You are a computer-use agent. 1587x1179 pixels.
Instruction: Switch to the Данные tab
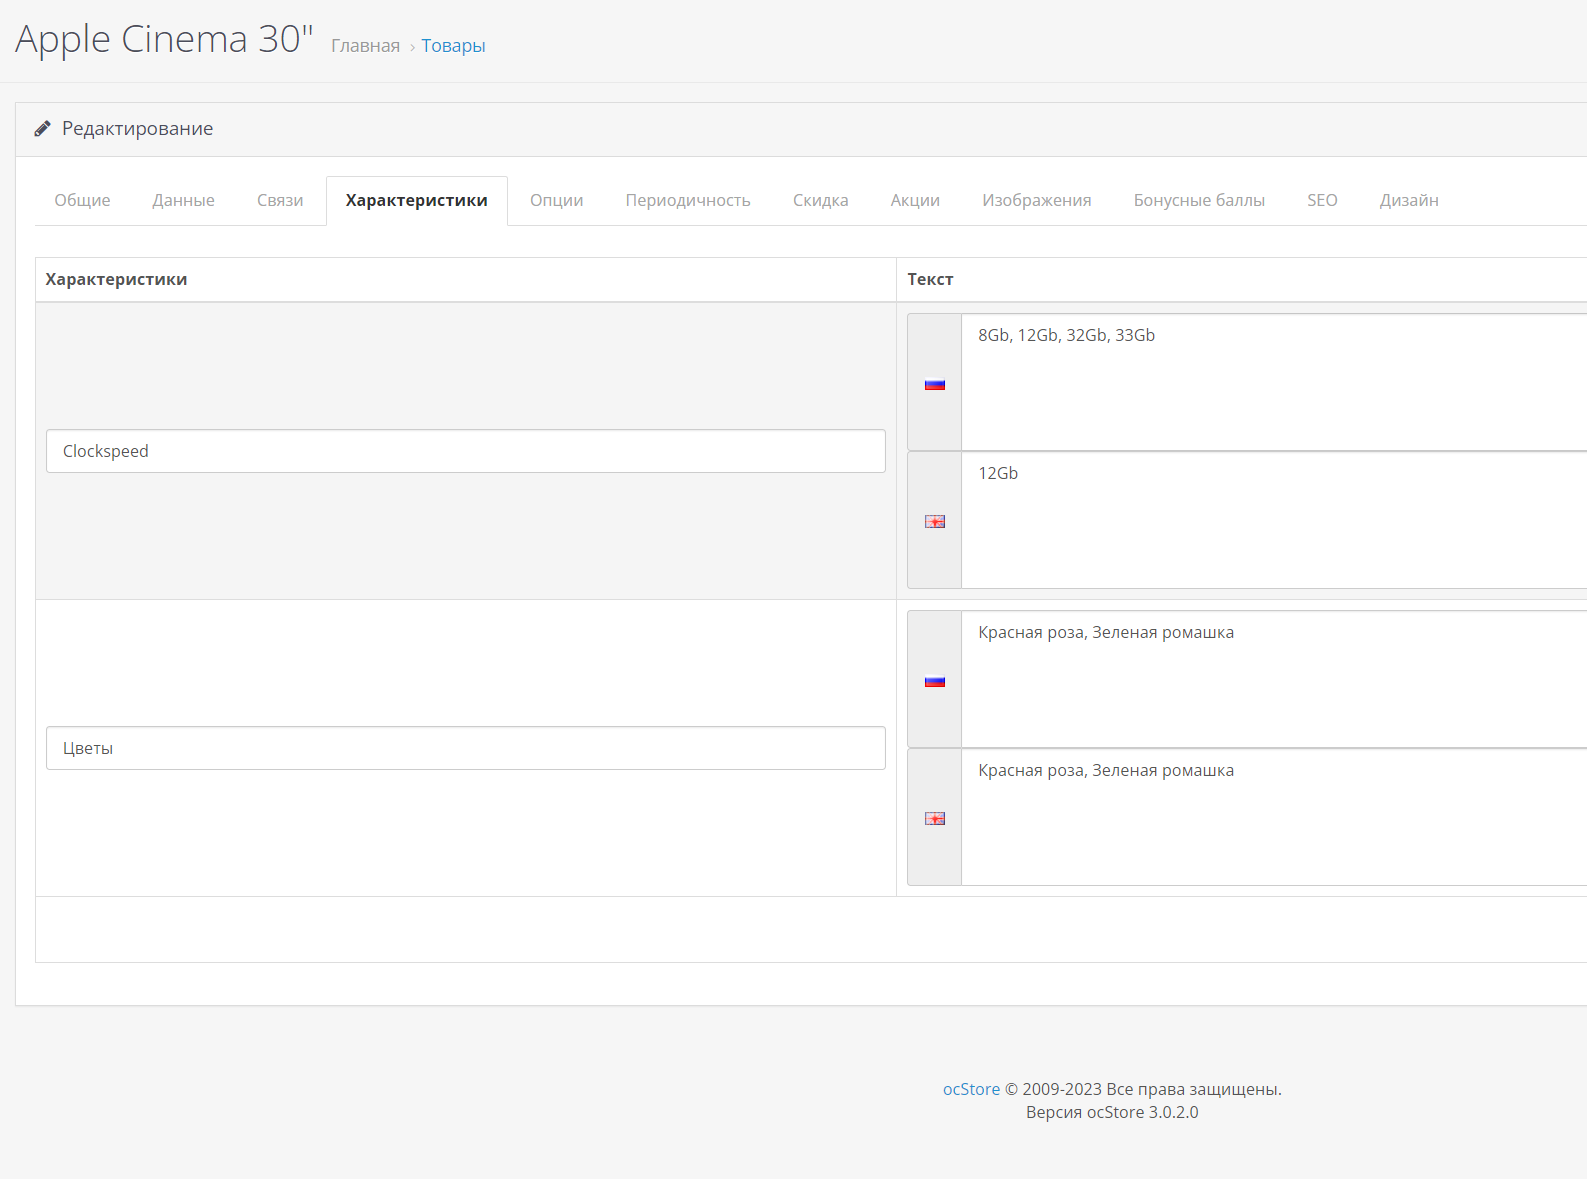183,200
